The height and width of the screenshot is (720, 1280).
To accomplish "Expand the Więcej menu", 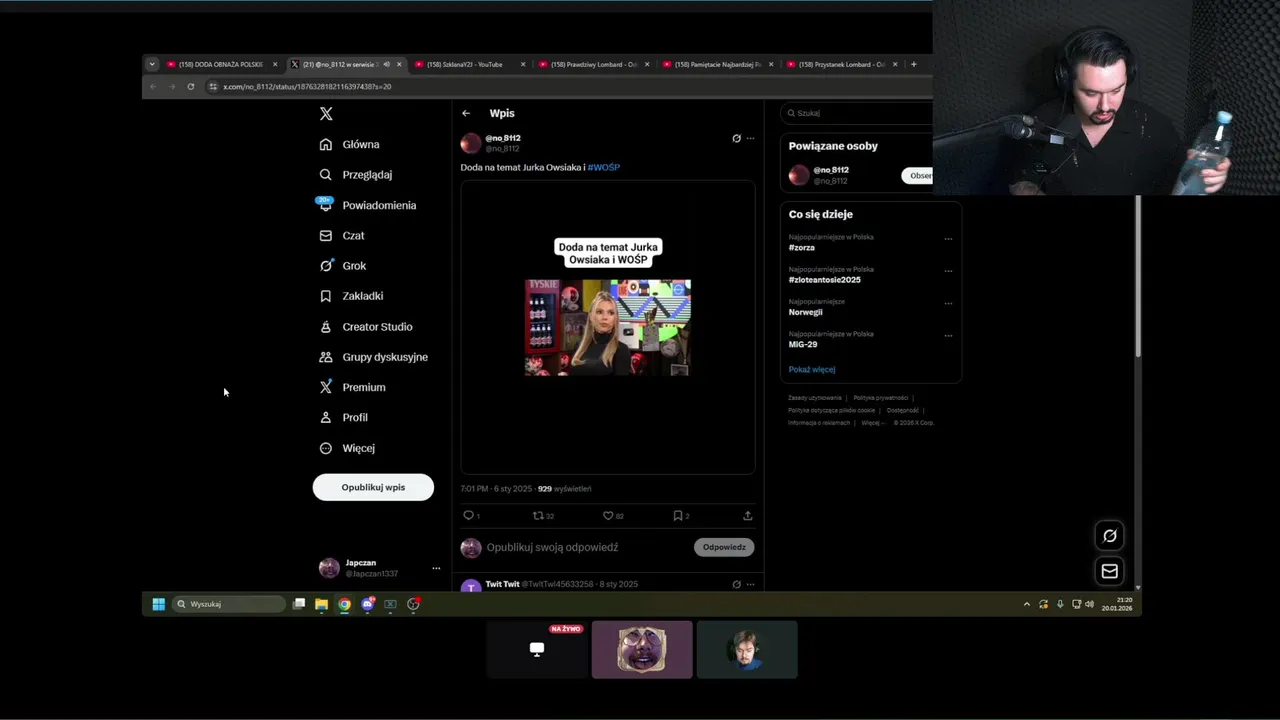I will click(x=347, y=448).
